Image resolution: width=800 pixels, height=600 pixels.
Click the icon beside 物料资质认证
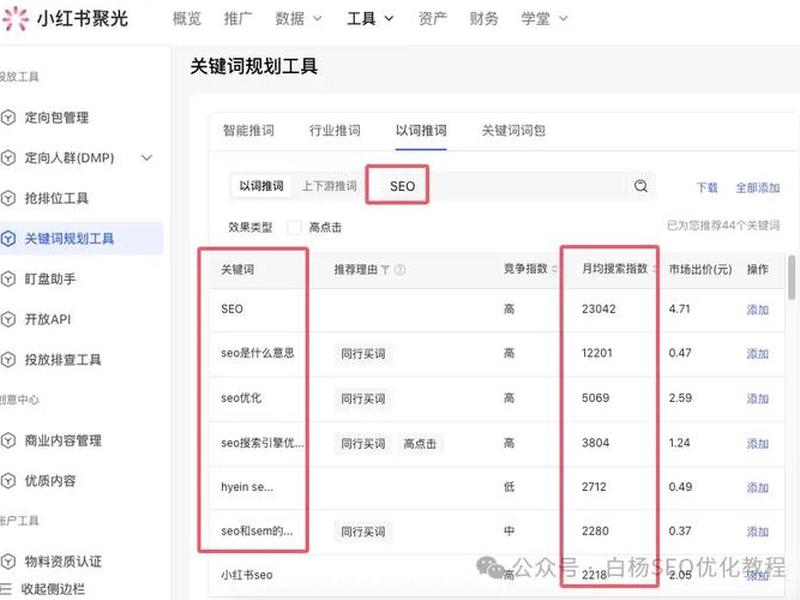[x=8, y=562]
